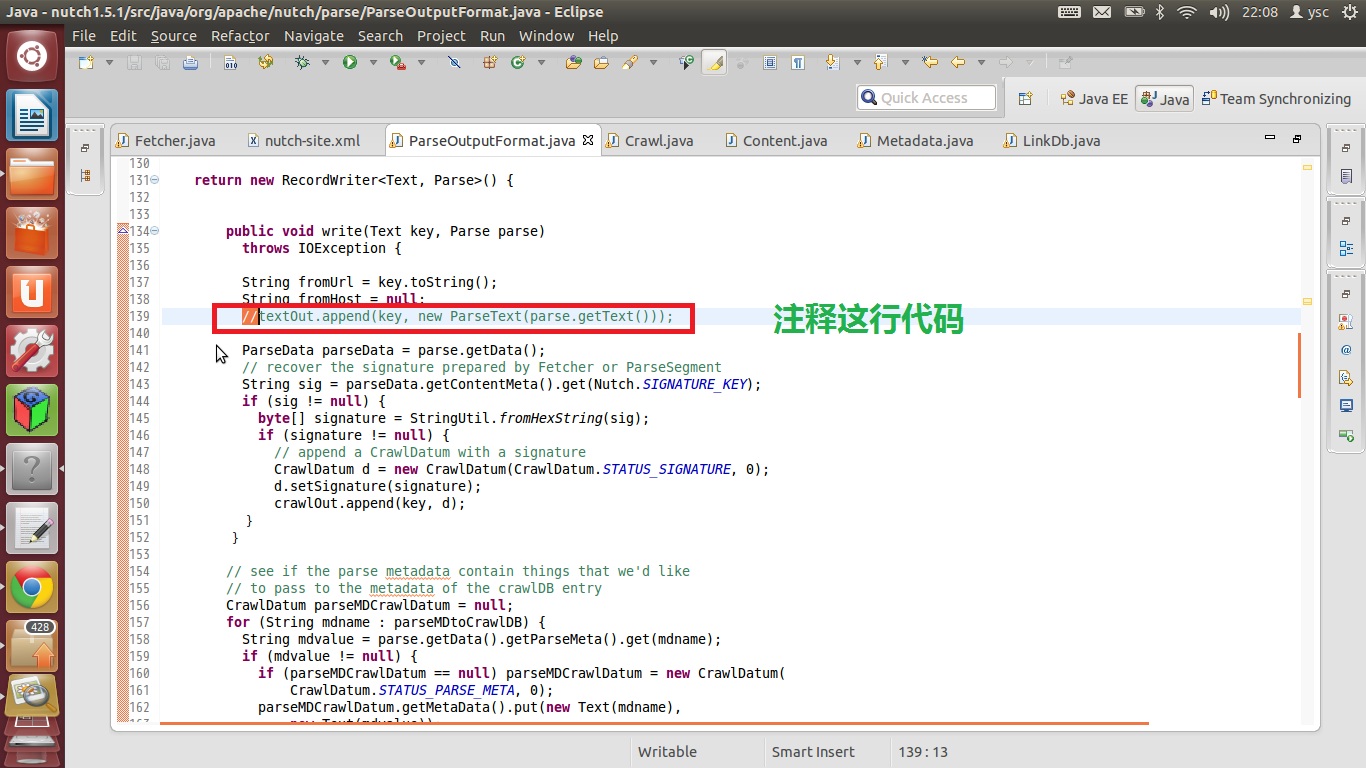Collapse the write method fold on line 134
Screen dimensions: 1366x768
(x=155, y=231)
